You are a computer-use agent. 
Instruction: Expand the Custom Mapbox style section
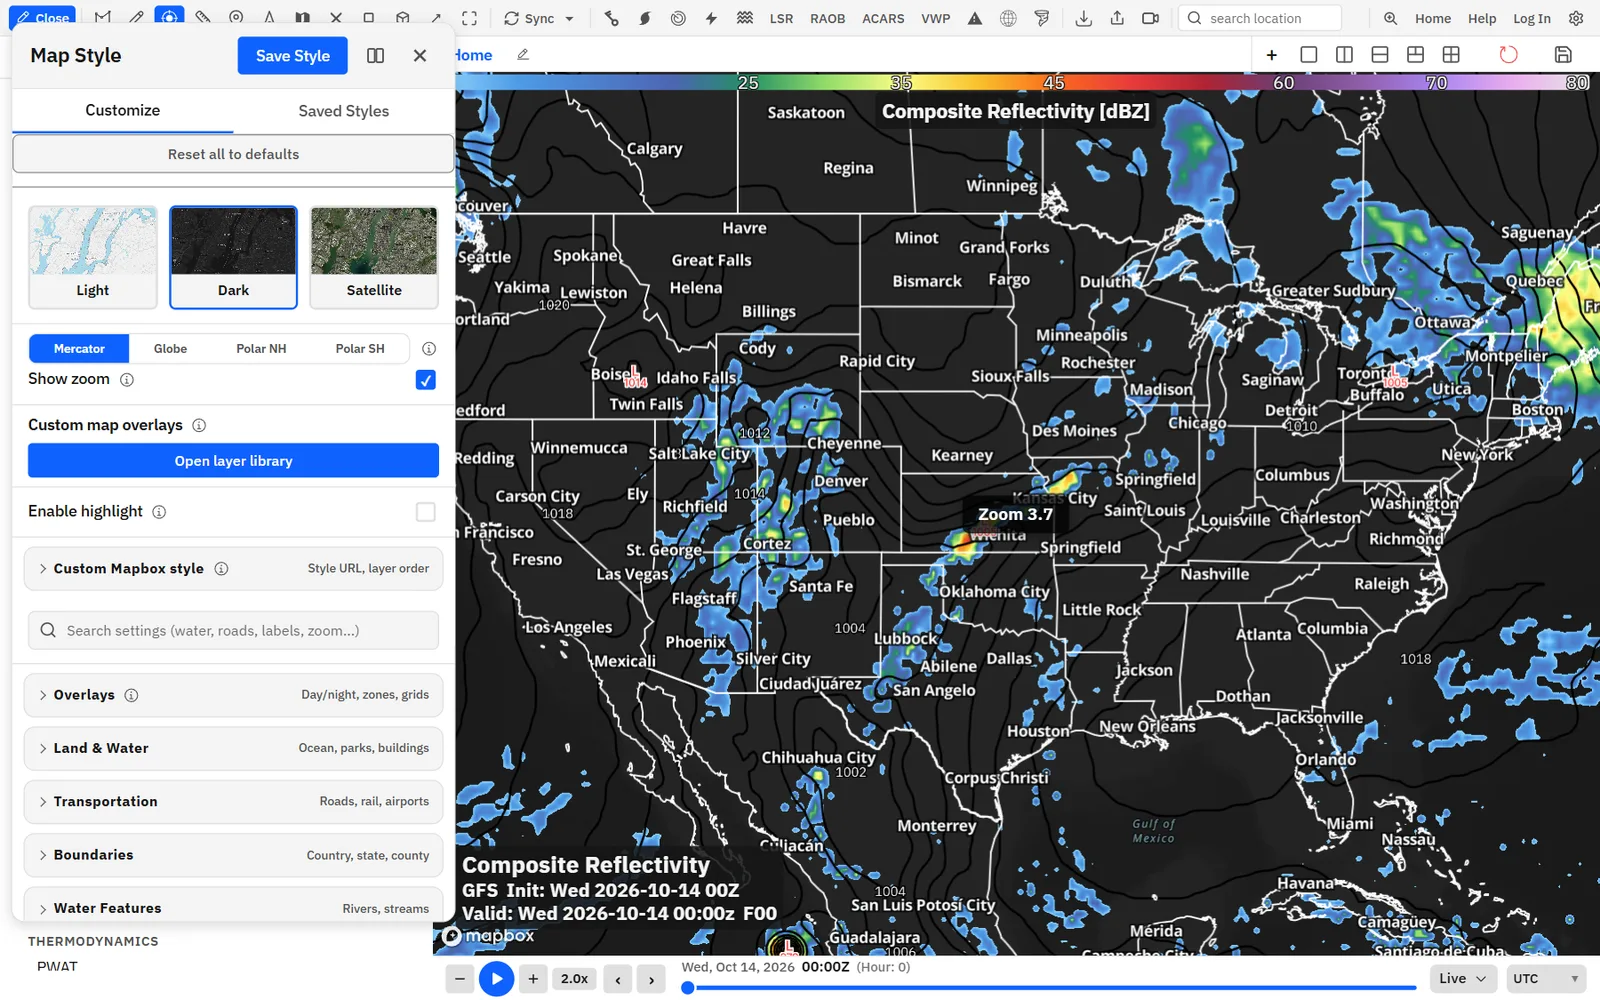[x=233, y=568]
